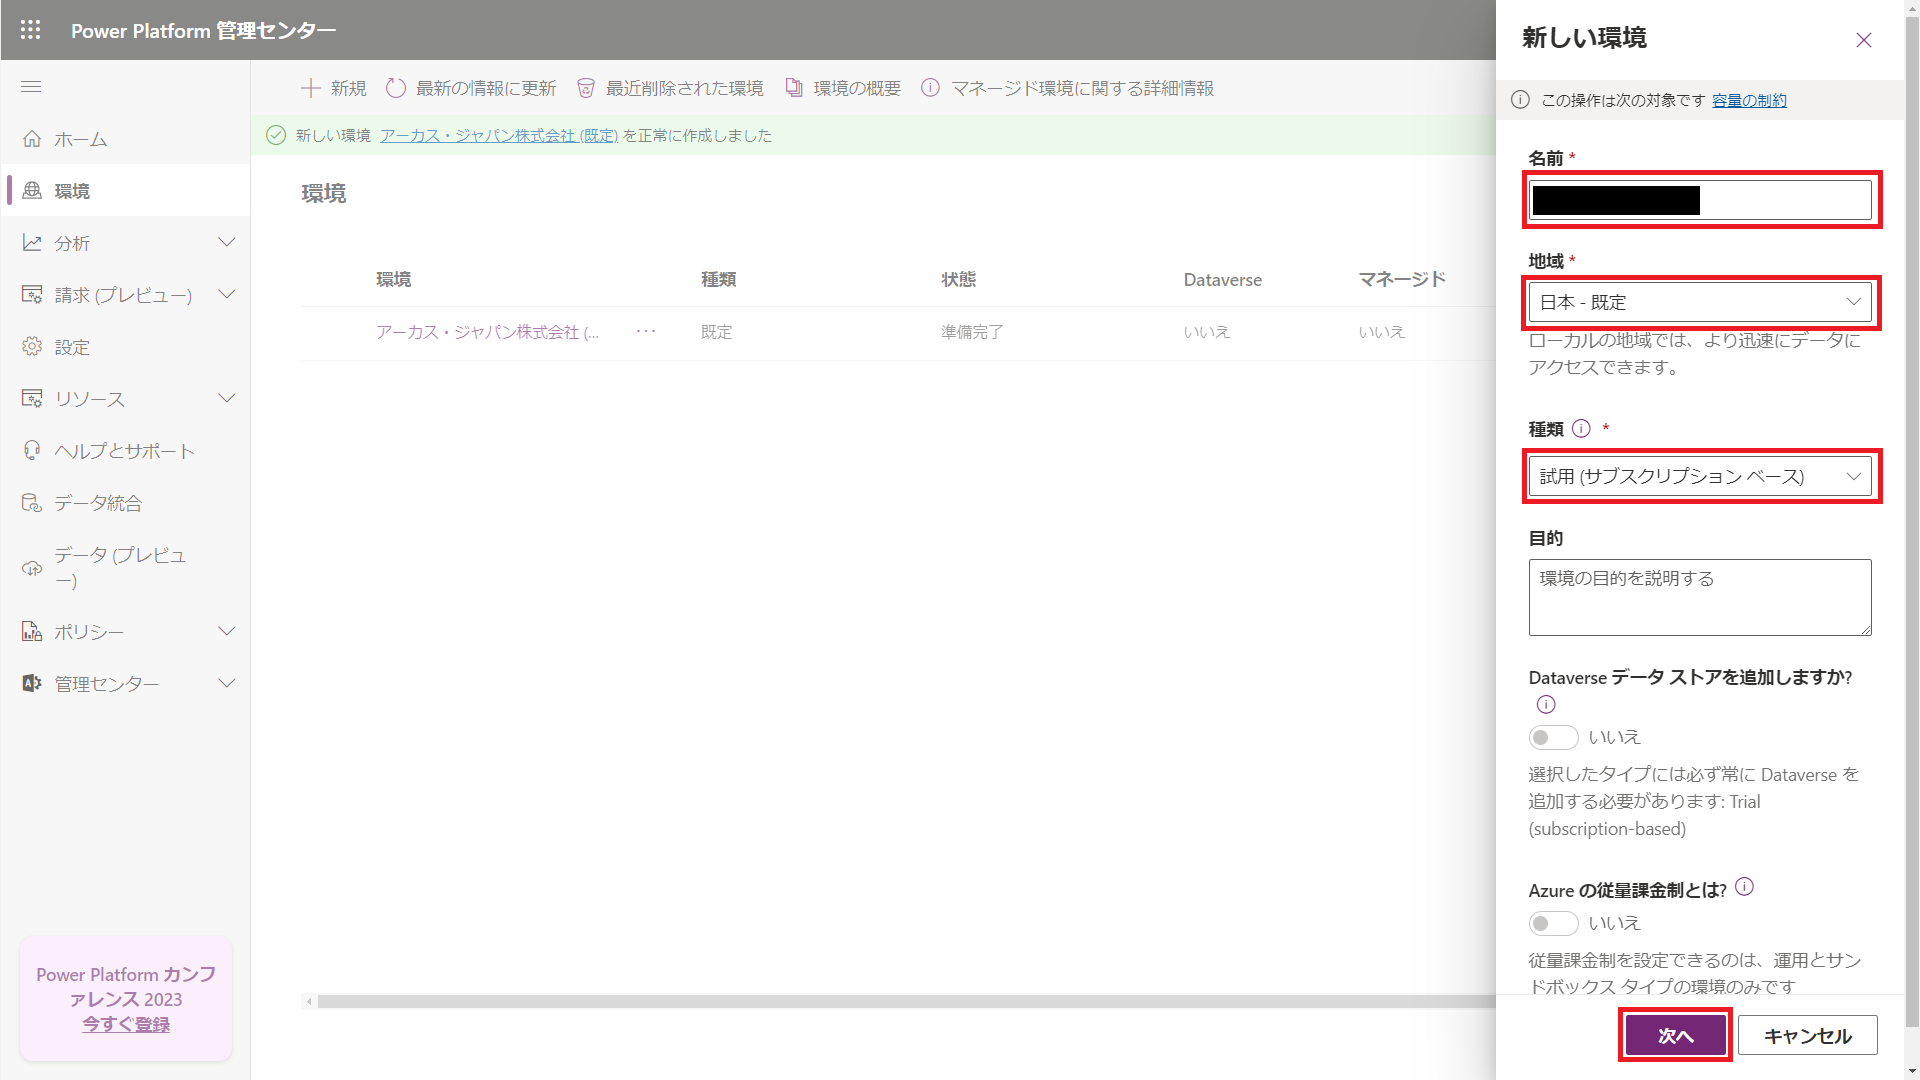The width and height of the screenshot is (1920, 1080).
Task: Click the データ (プレビュー) cloud icon
Action: (32, 568)
